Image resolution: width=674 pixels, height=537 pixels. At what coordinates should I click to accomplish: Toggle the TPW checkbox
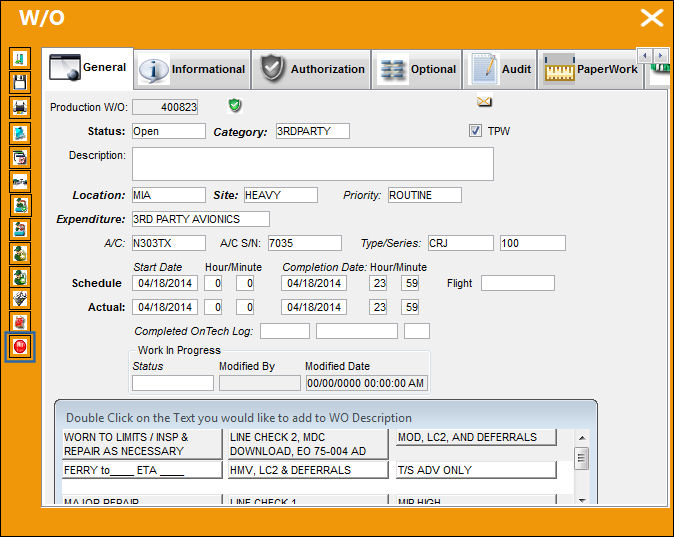[475, 131]
